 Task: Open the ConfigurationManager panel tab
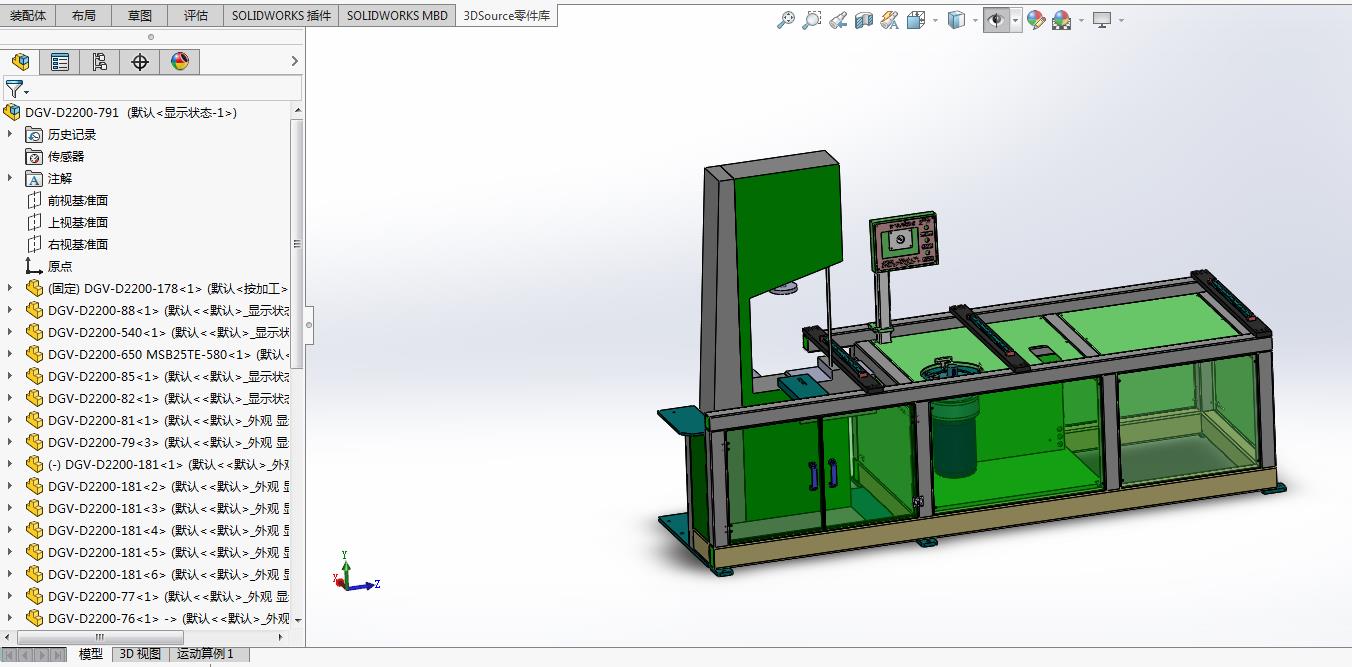click(100, 62)
